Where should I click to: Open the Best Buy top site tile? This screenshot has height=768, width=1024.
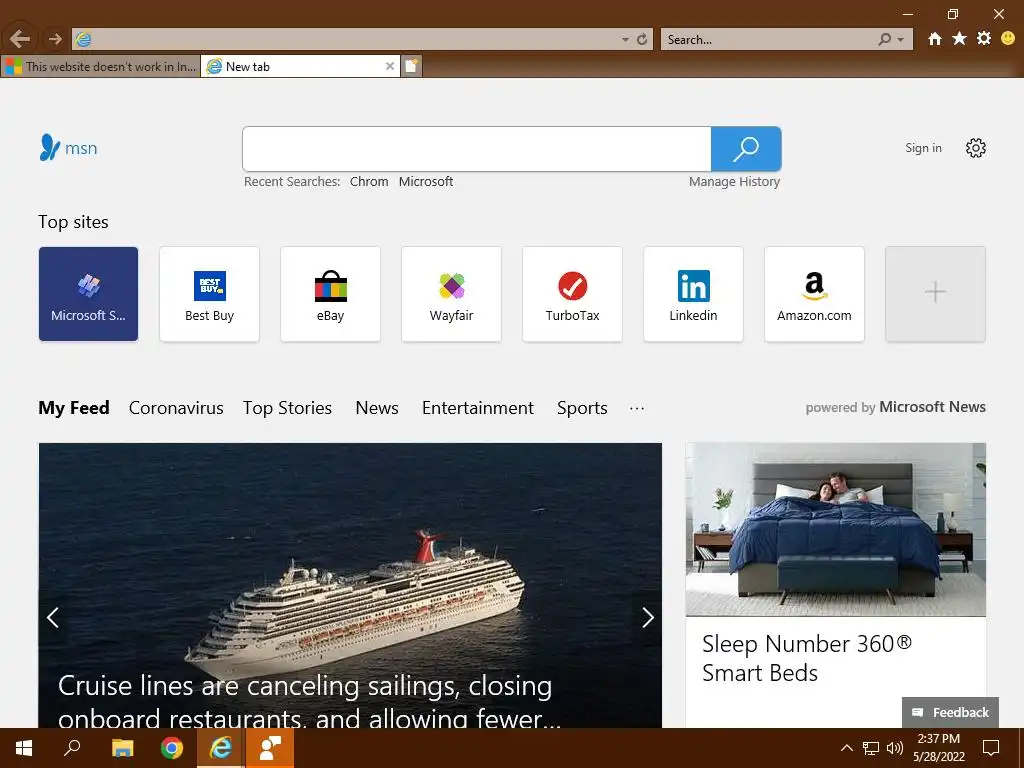point(209,294)
